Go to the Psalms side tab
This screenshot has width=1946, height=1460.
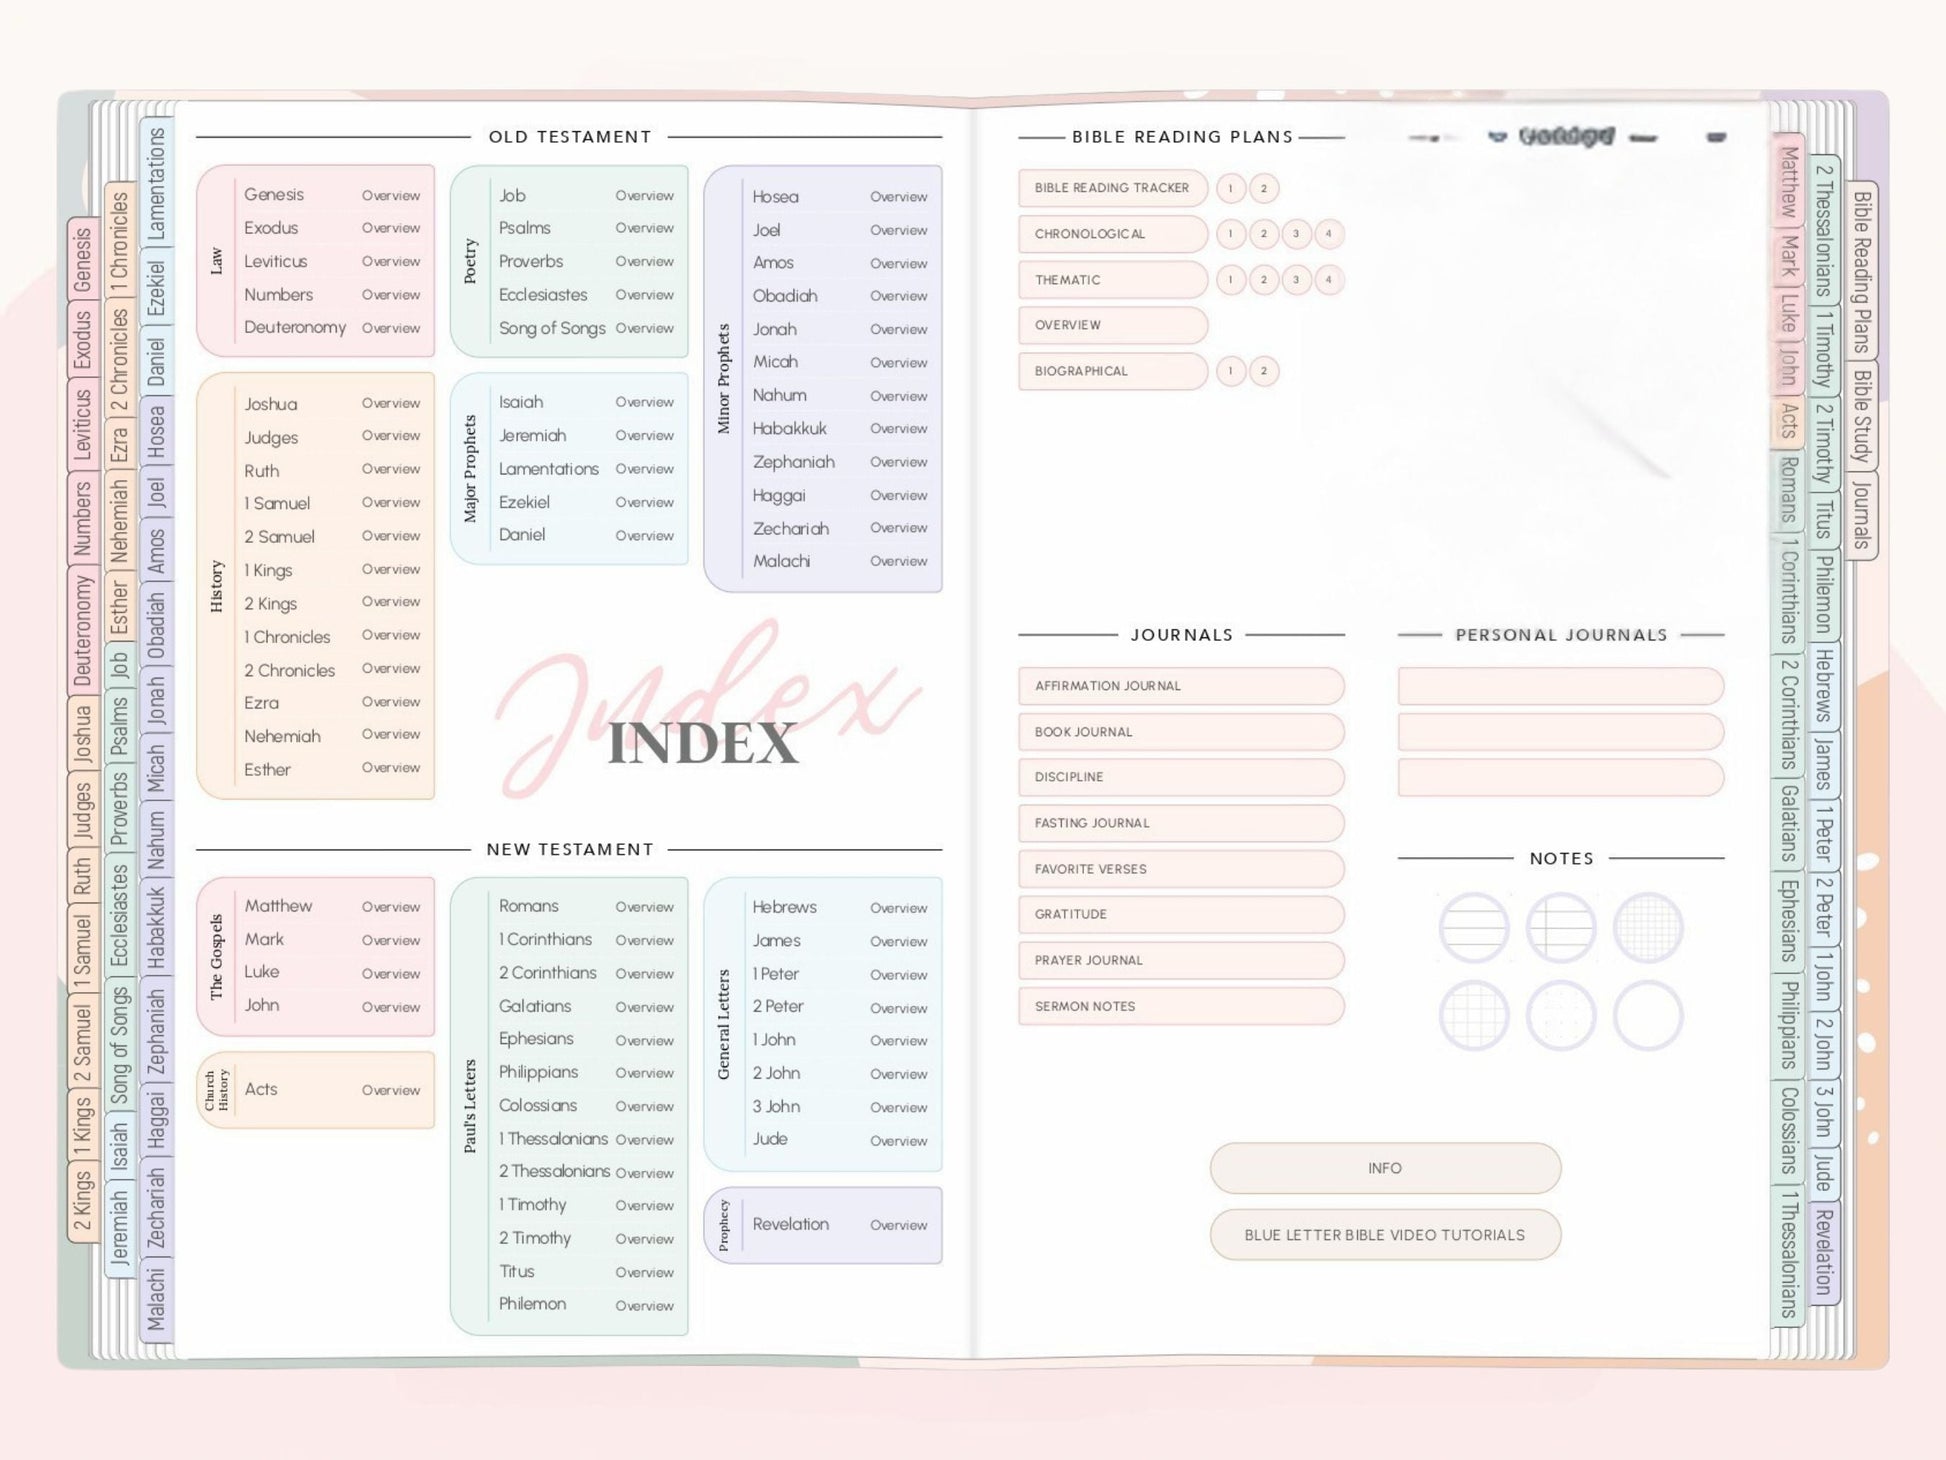tap(120, 726)
